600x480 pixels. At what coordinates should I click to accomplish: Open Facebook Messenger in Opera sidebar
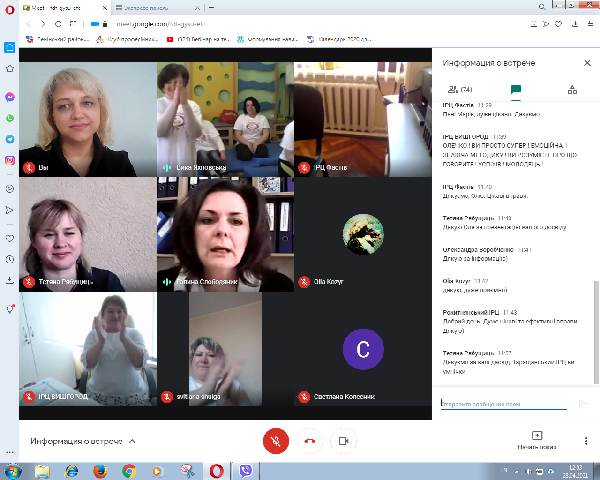coord(9,97)
